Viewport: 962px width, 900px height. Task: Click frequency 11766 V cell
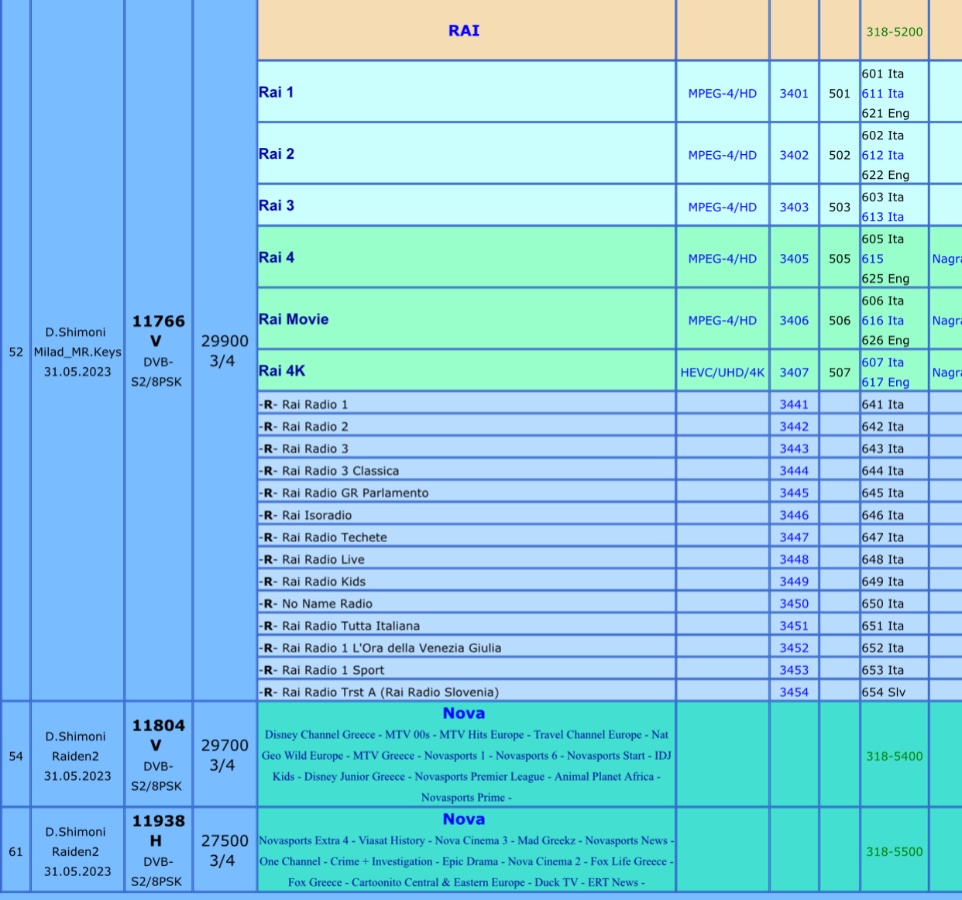click(158, 351)
